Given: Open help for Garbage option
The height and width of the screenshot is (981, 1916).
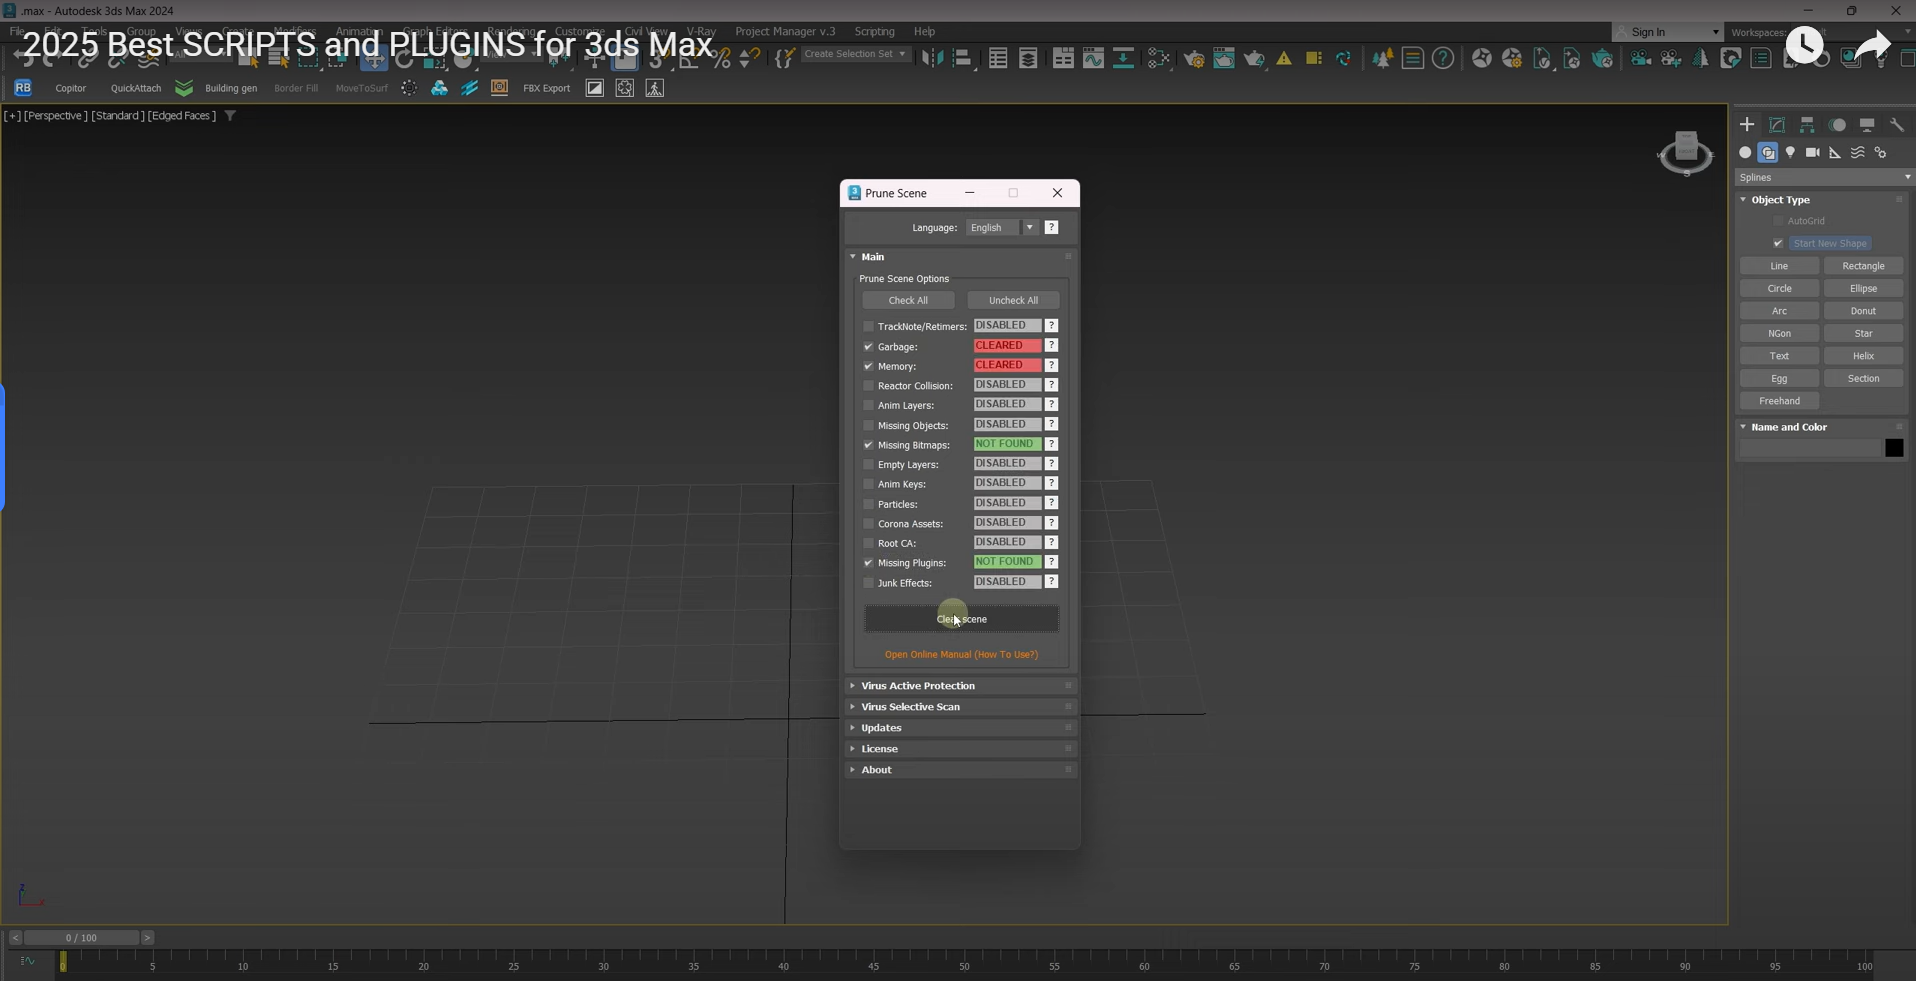Looking at the screenshot, I should pos(1052,346).
